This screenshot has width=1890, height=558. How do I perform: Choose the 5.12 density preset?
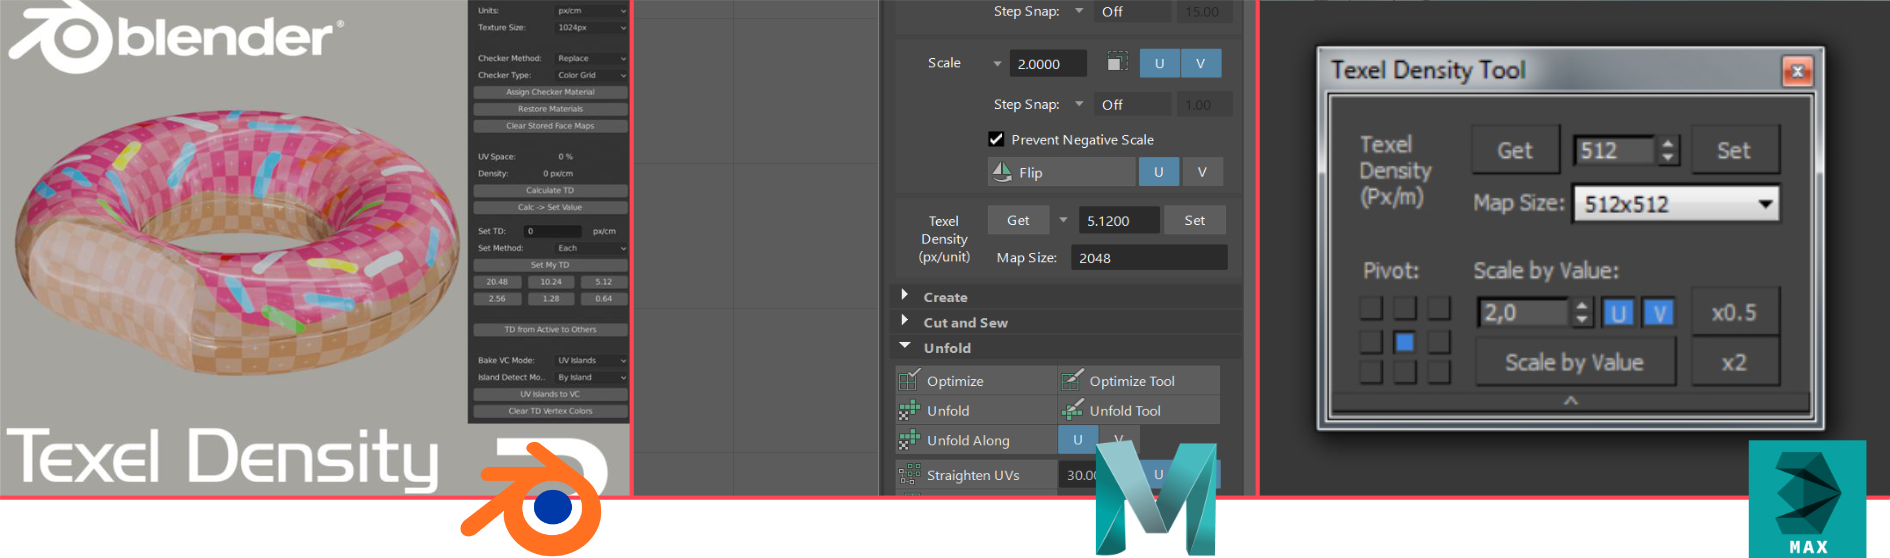click(603, 282)
